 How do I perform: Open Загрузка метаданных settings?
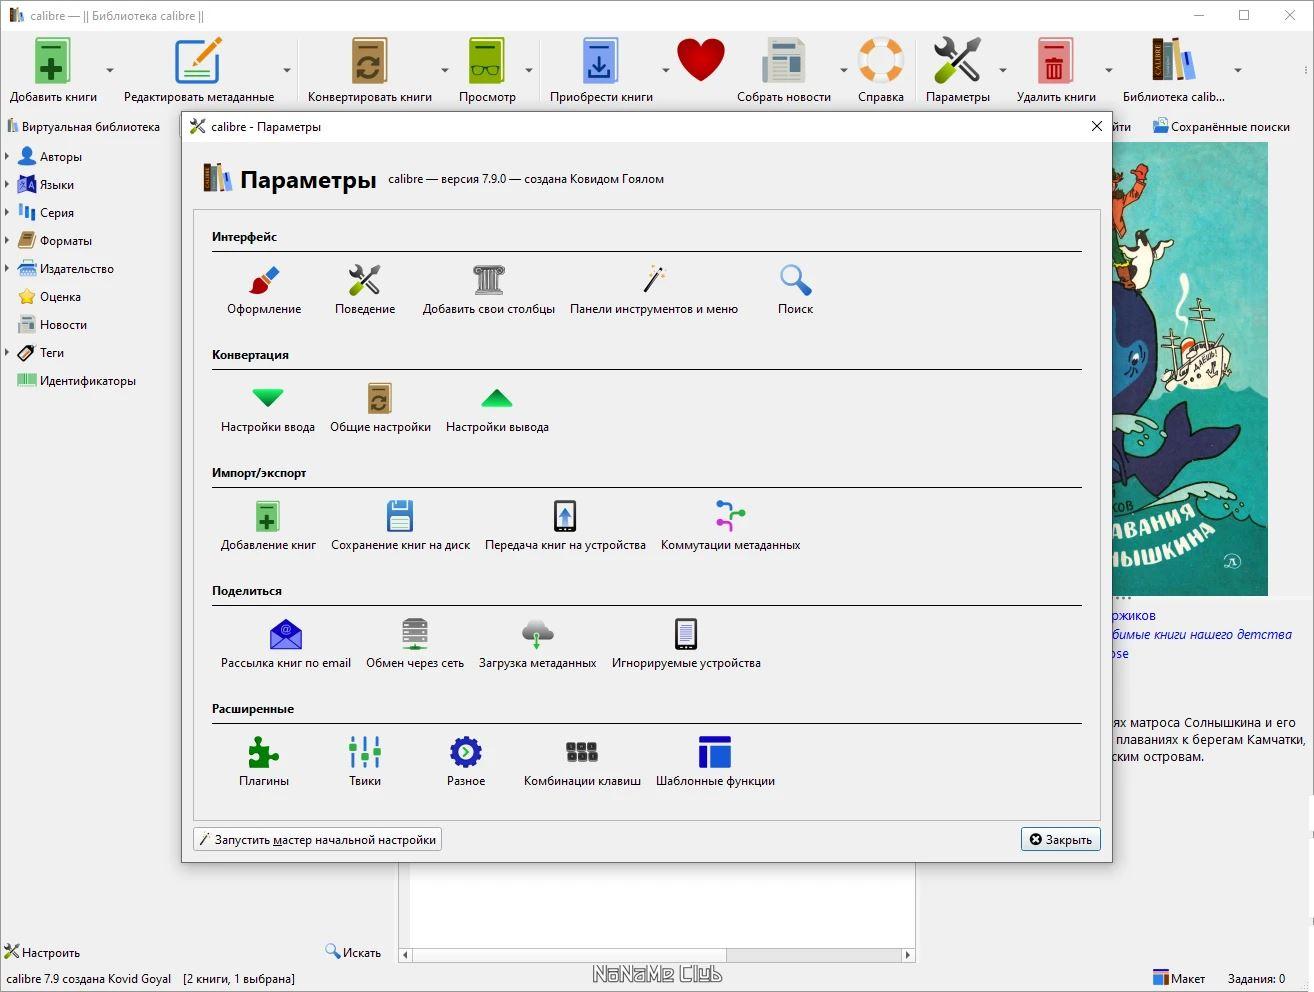(537, 645)
